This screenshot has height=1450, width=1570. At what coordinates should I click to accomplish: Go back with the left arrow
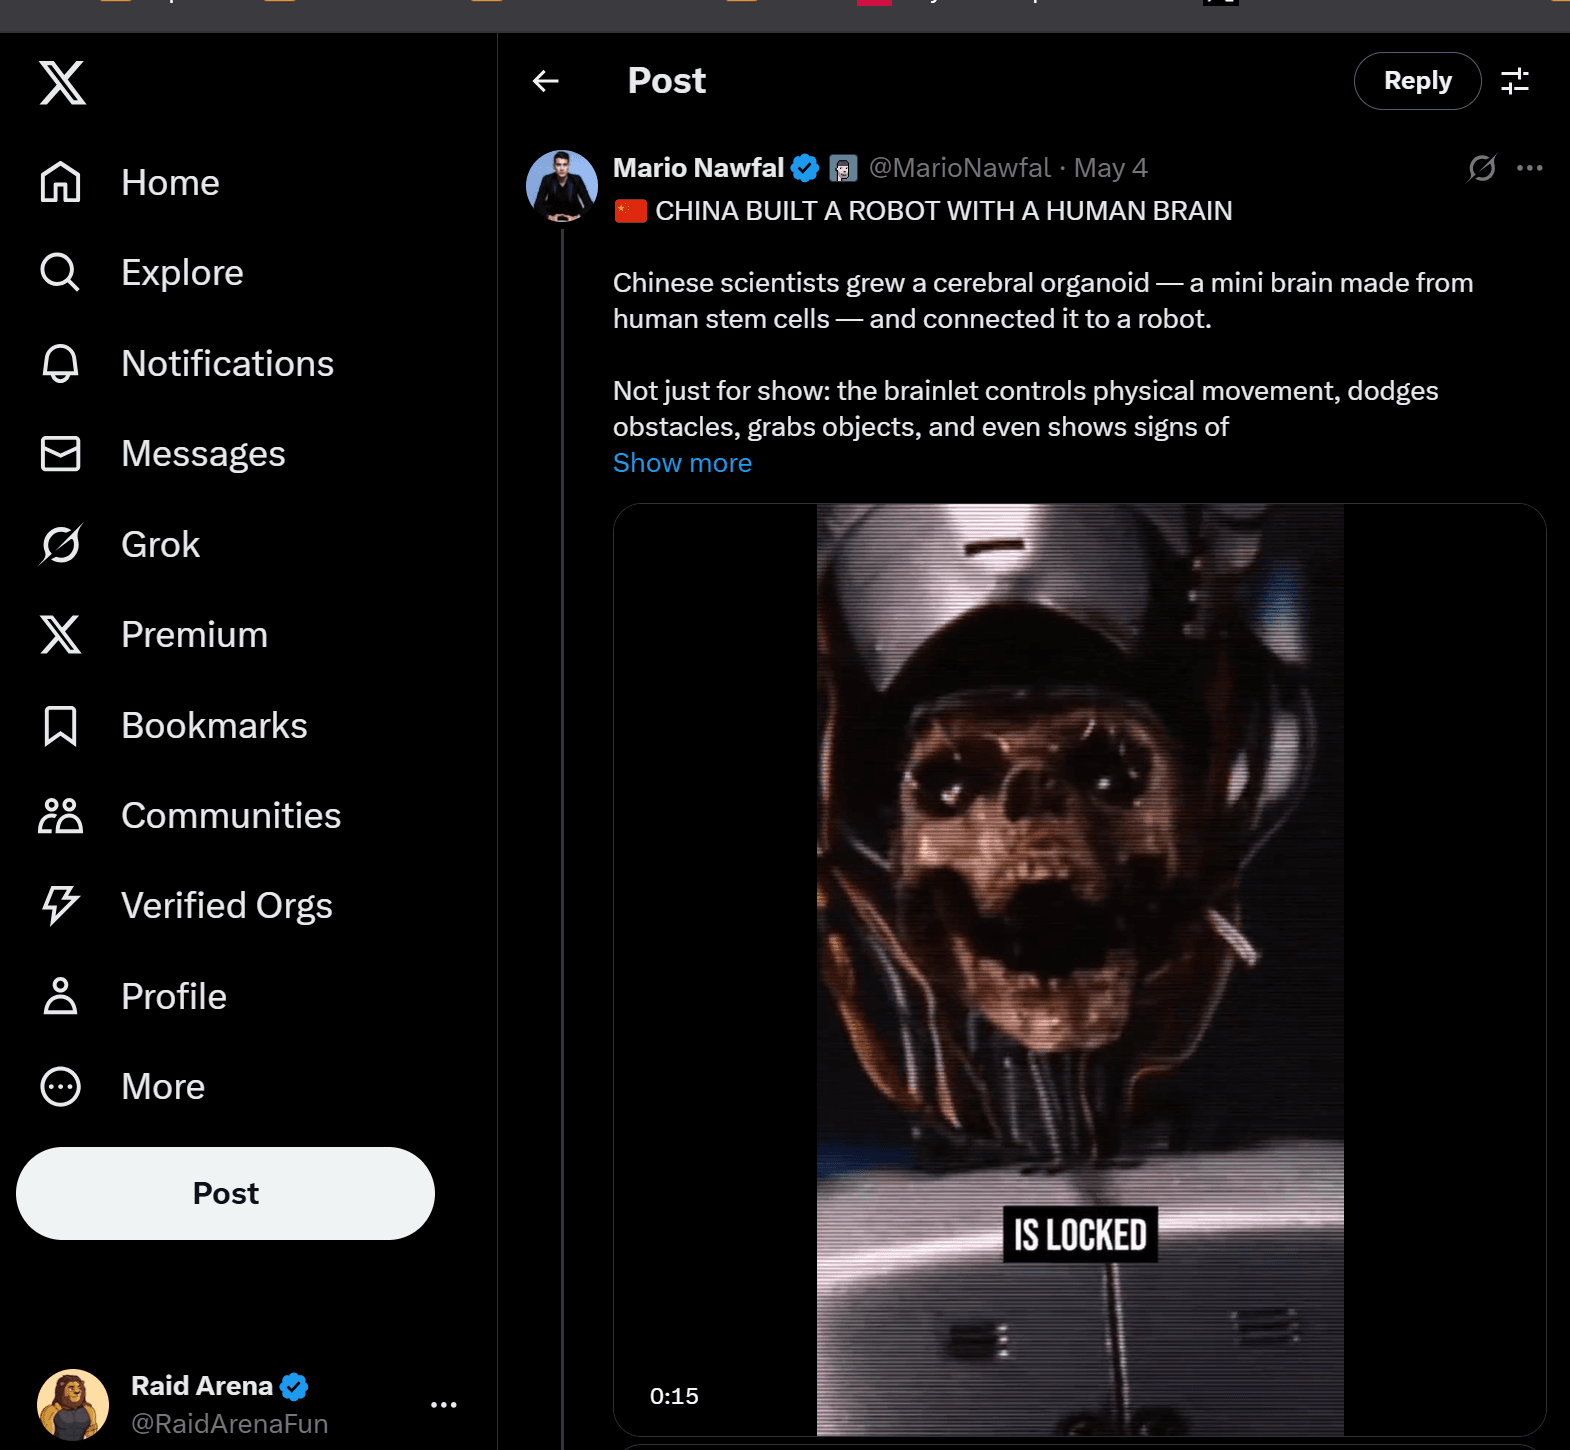pyautogui.click(x=546, y=81)
